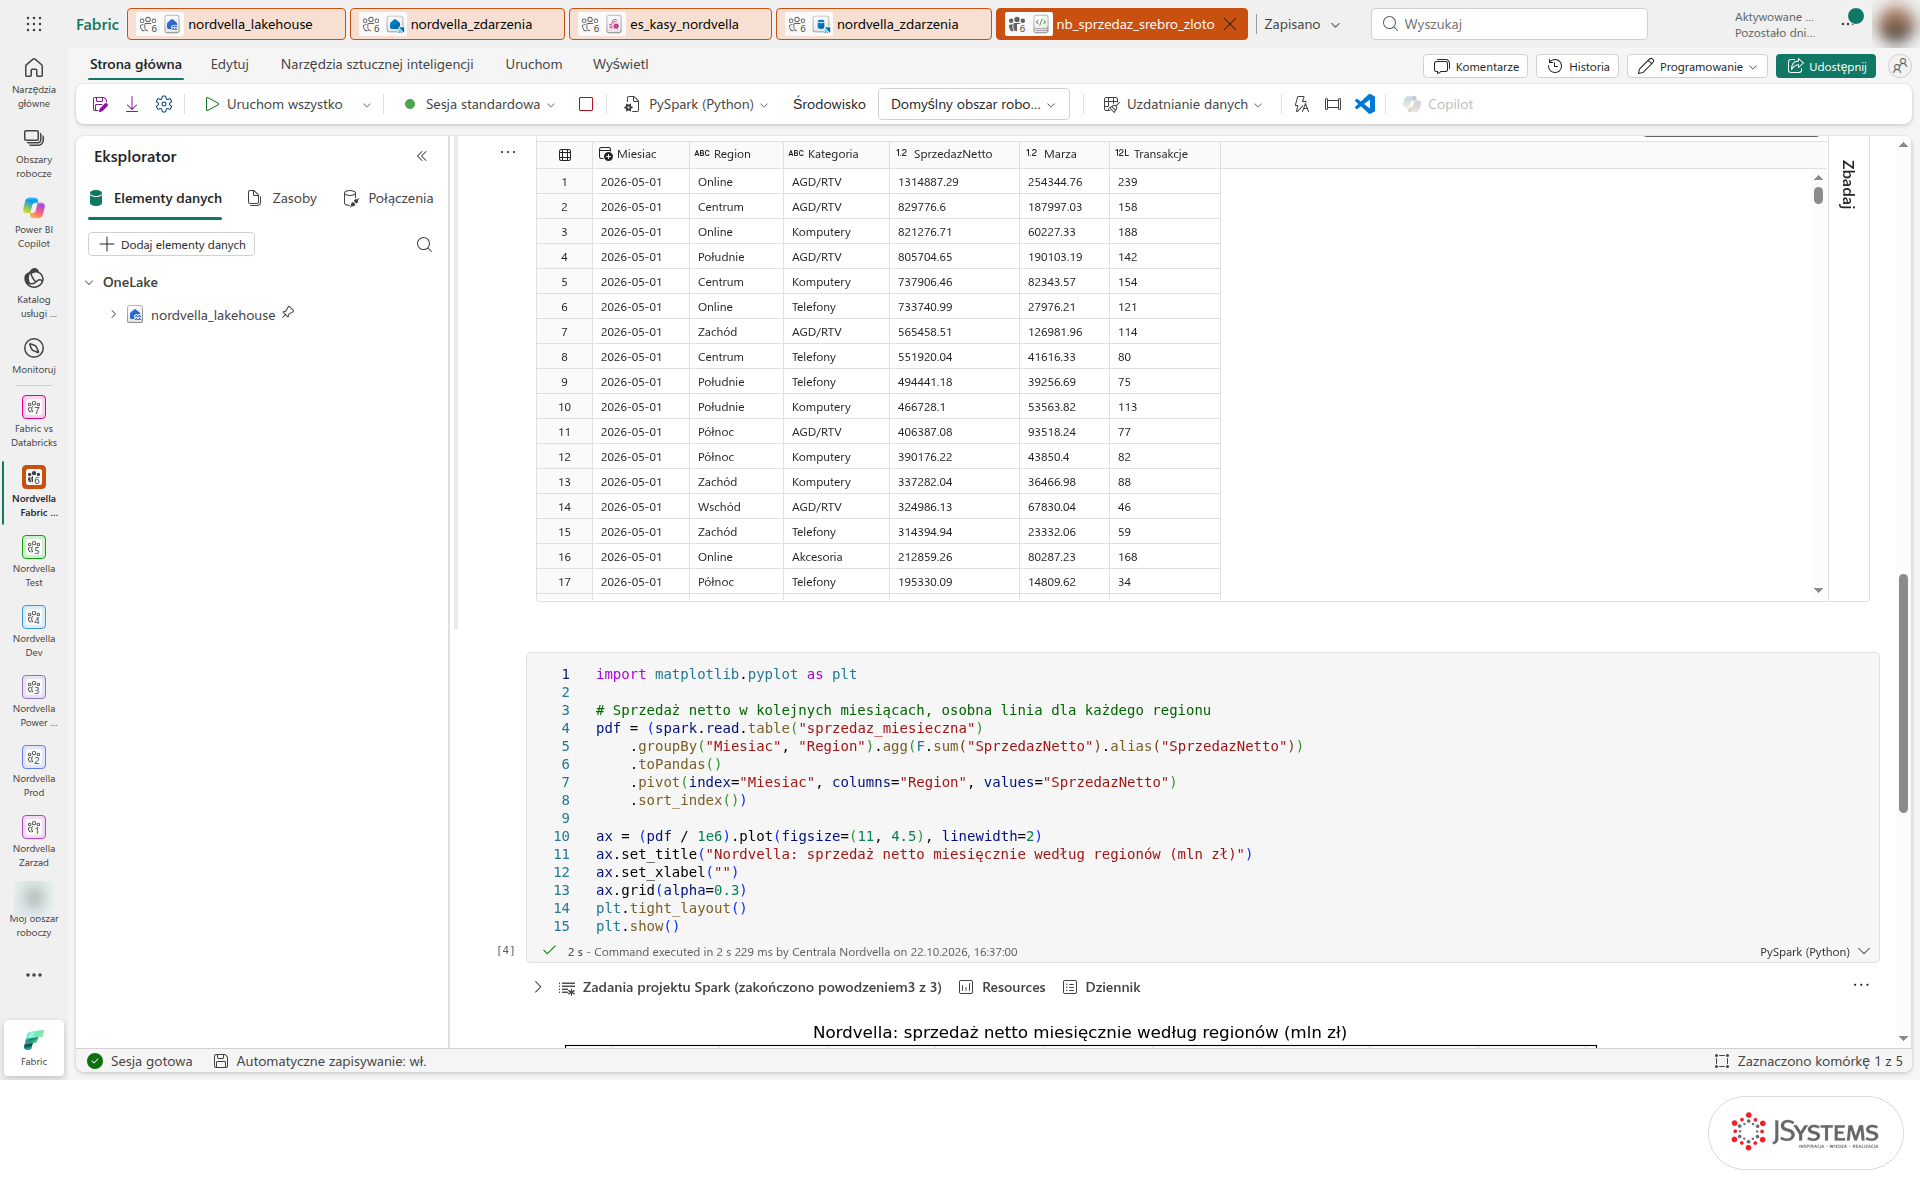Screen dimensions: 1920x1186
Task: Open notebook settings gear icon
Action: pos(164,104)
